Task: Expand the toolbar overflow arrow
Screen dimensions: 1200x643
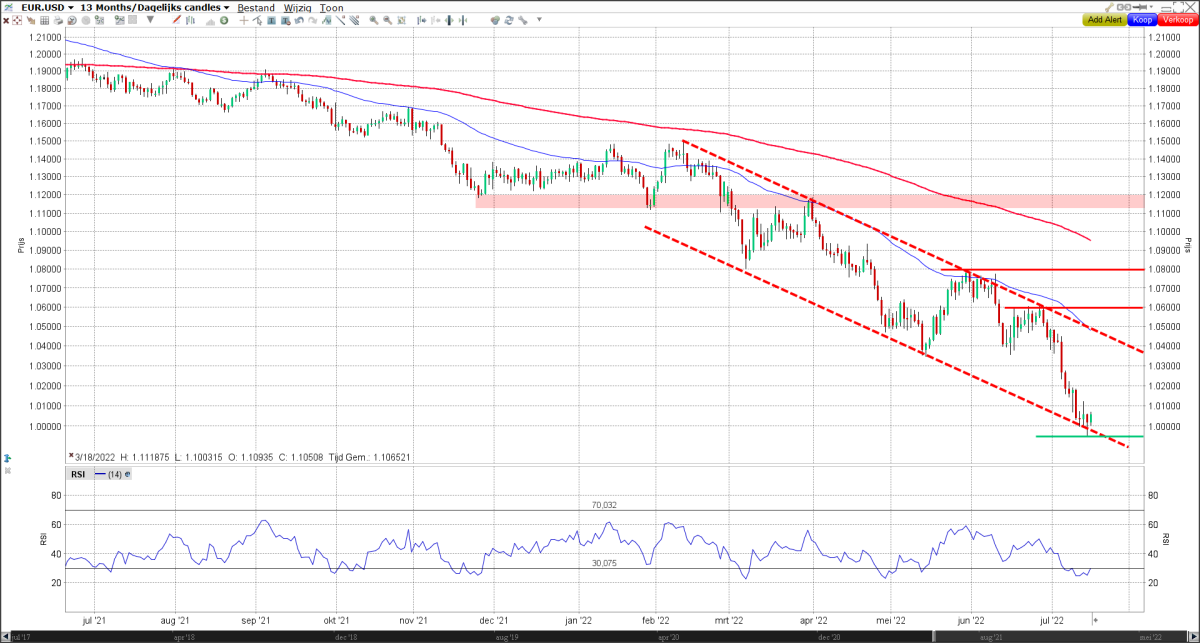Action: tap(539, 20)
